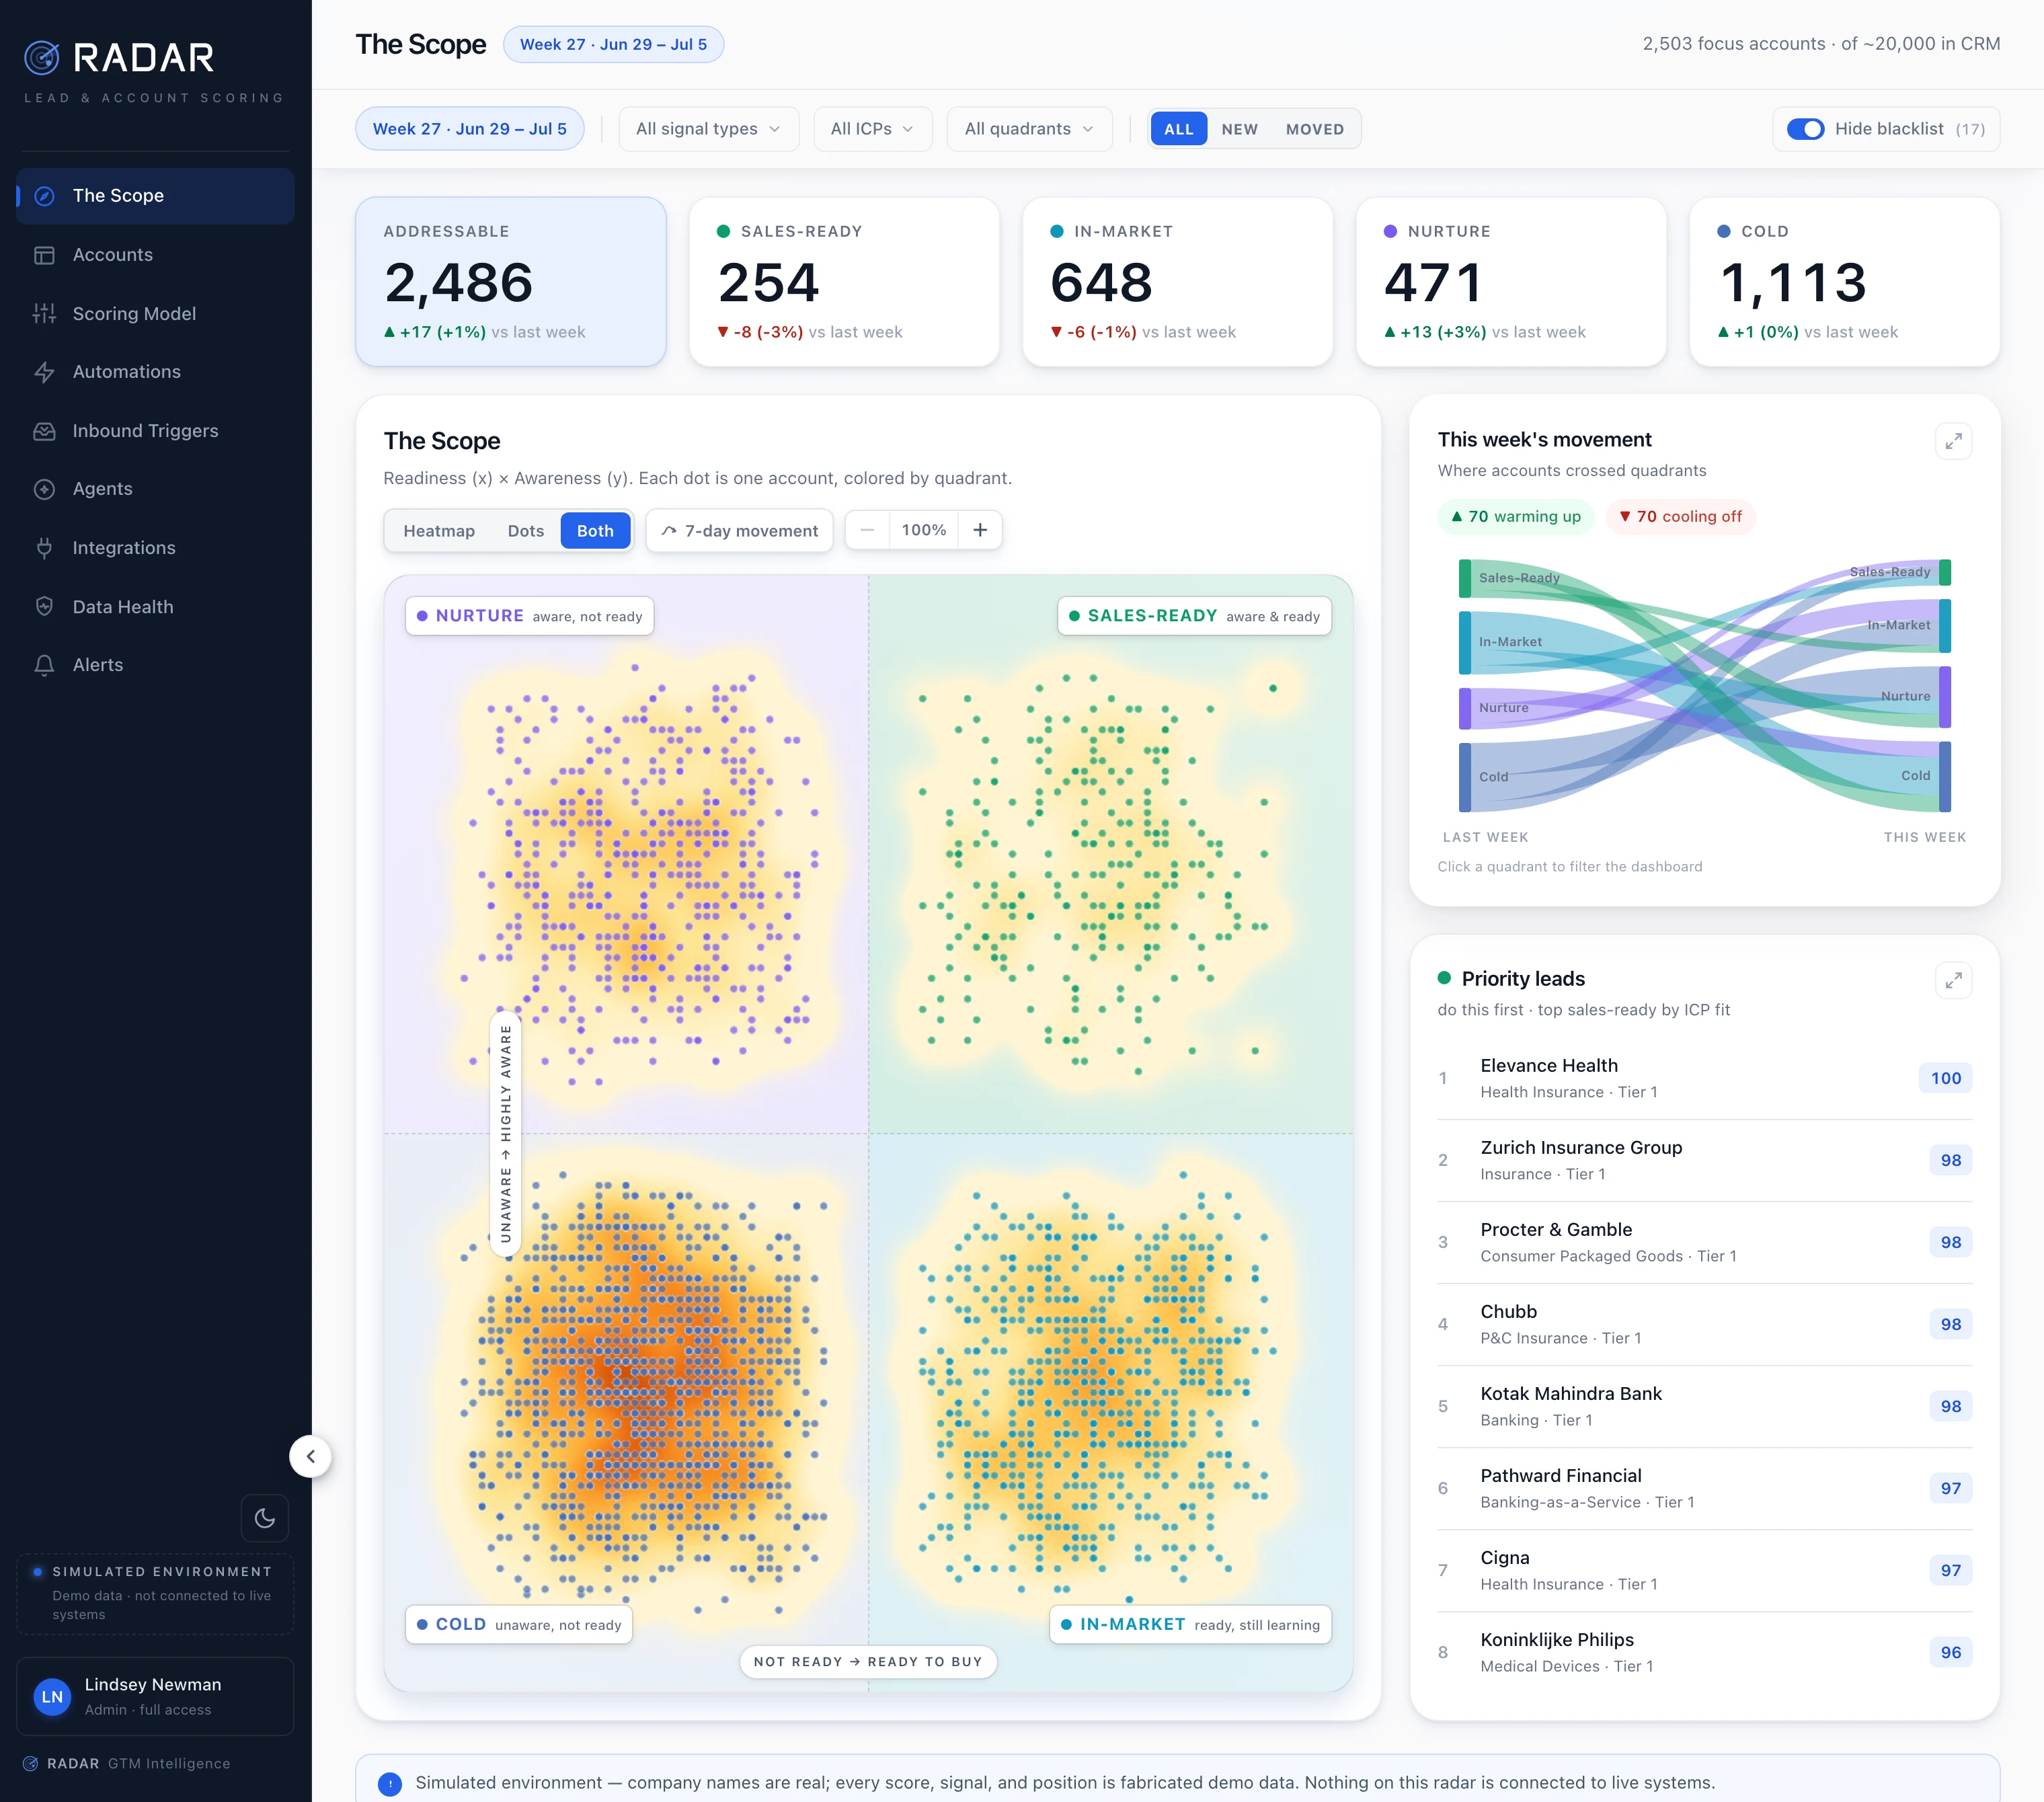This screenshot has height=1802, width=2044.
Task: Open the Alerts bell icon
Action: click(44, 665)
